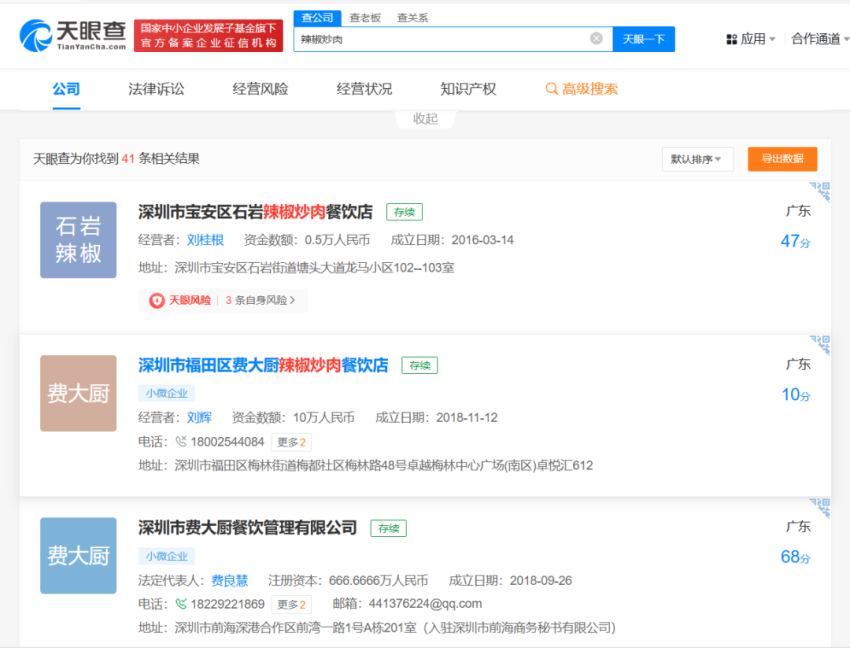Click the 10分 score
This screenshot has width=850, height=648.
tap(795, 394)
